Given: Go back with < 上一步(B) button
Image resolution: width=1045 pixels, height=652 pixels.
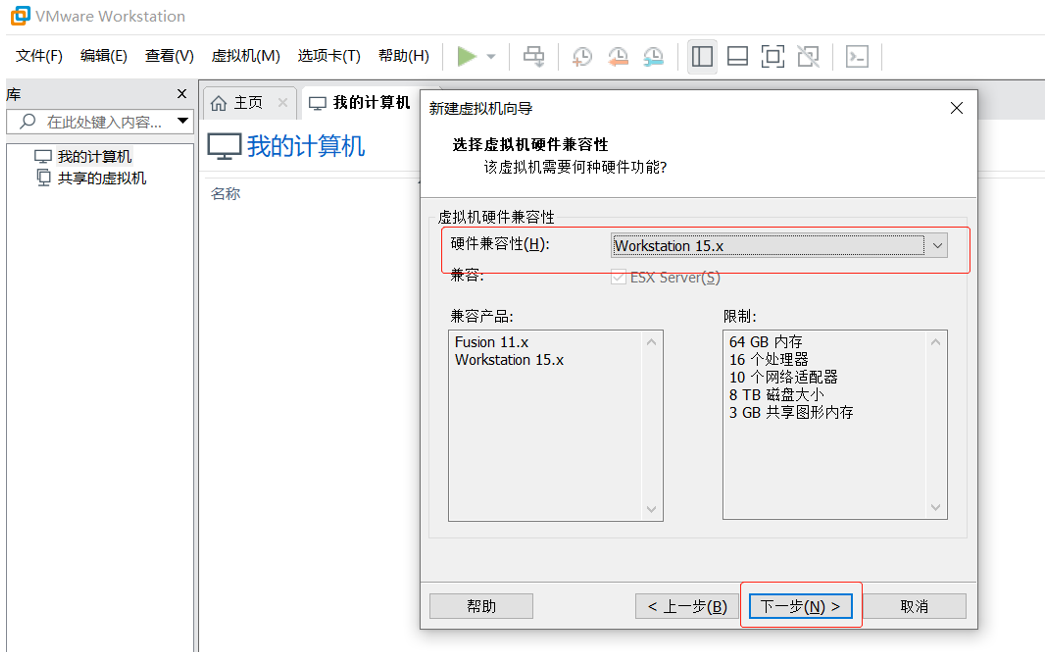Looking at the screenshot, I should [x=687, y=606].
